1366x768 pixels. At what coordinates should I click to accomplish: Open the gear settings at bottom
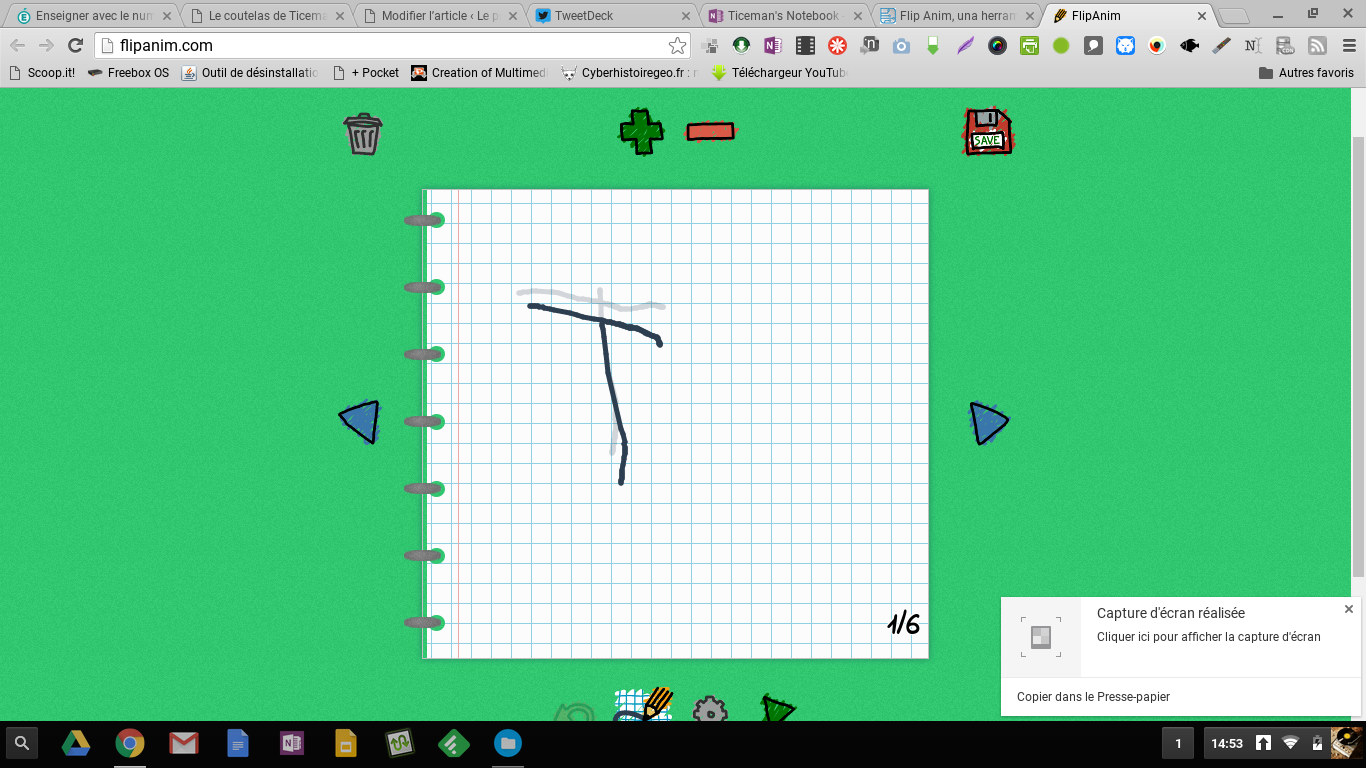(710, 710)
